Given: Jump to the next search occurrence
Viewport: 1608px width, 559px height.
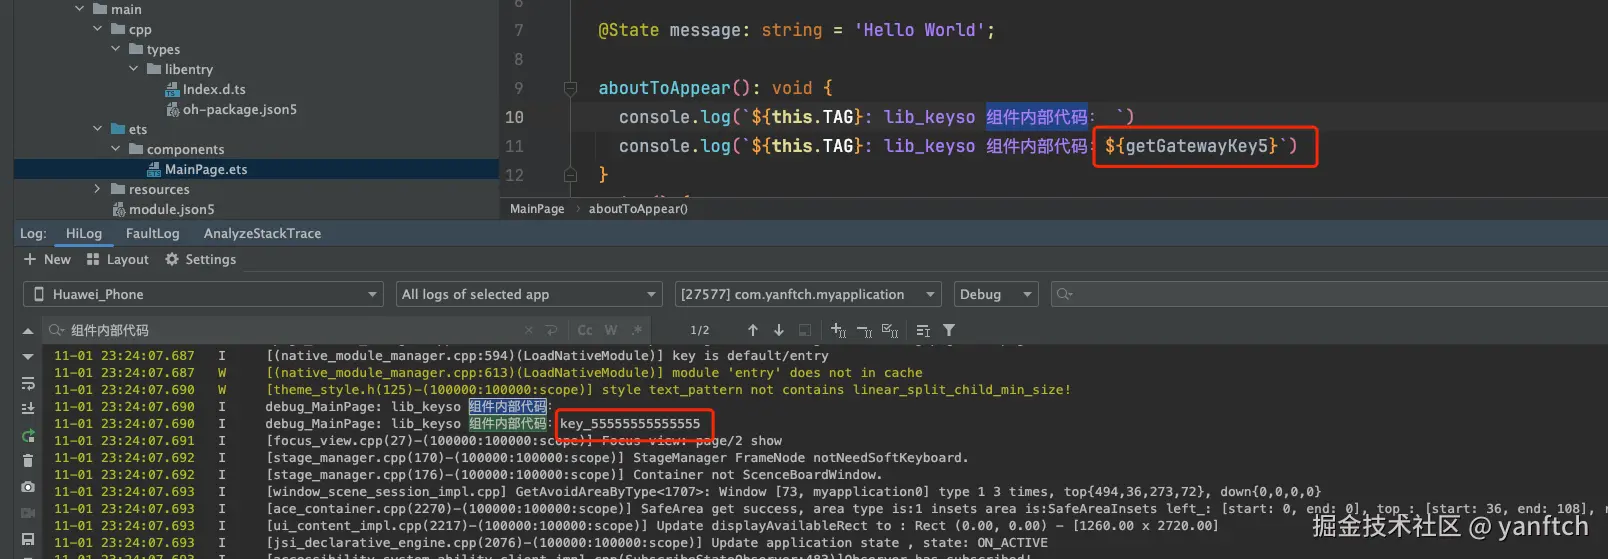Looking at the screenshot, I should (x=779, y=330).
